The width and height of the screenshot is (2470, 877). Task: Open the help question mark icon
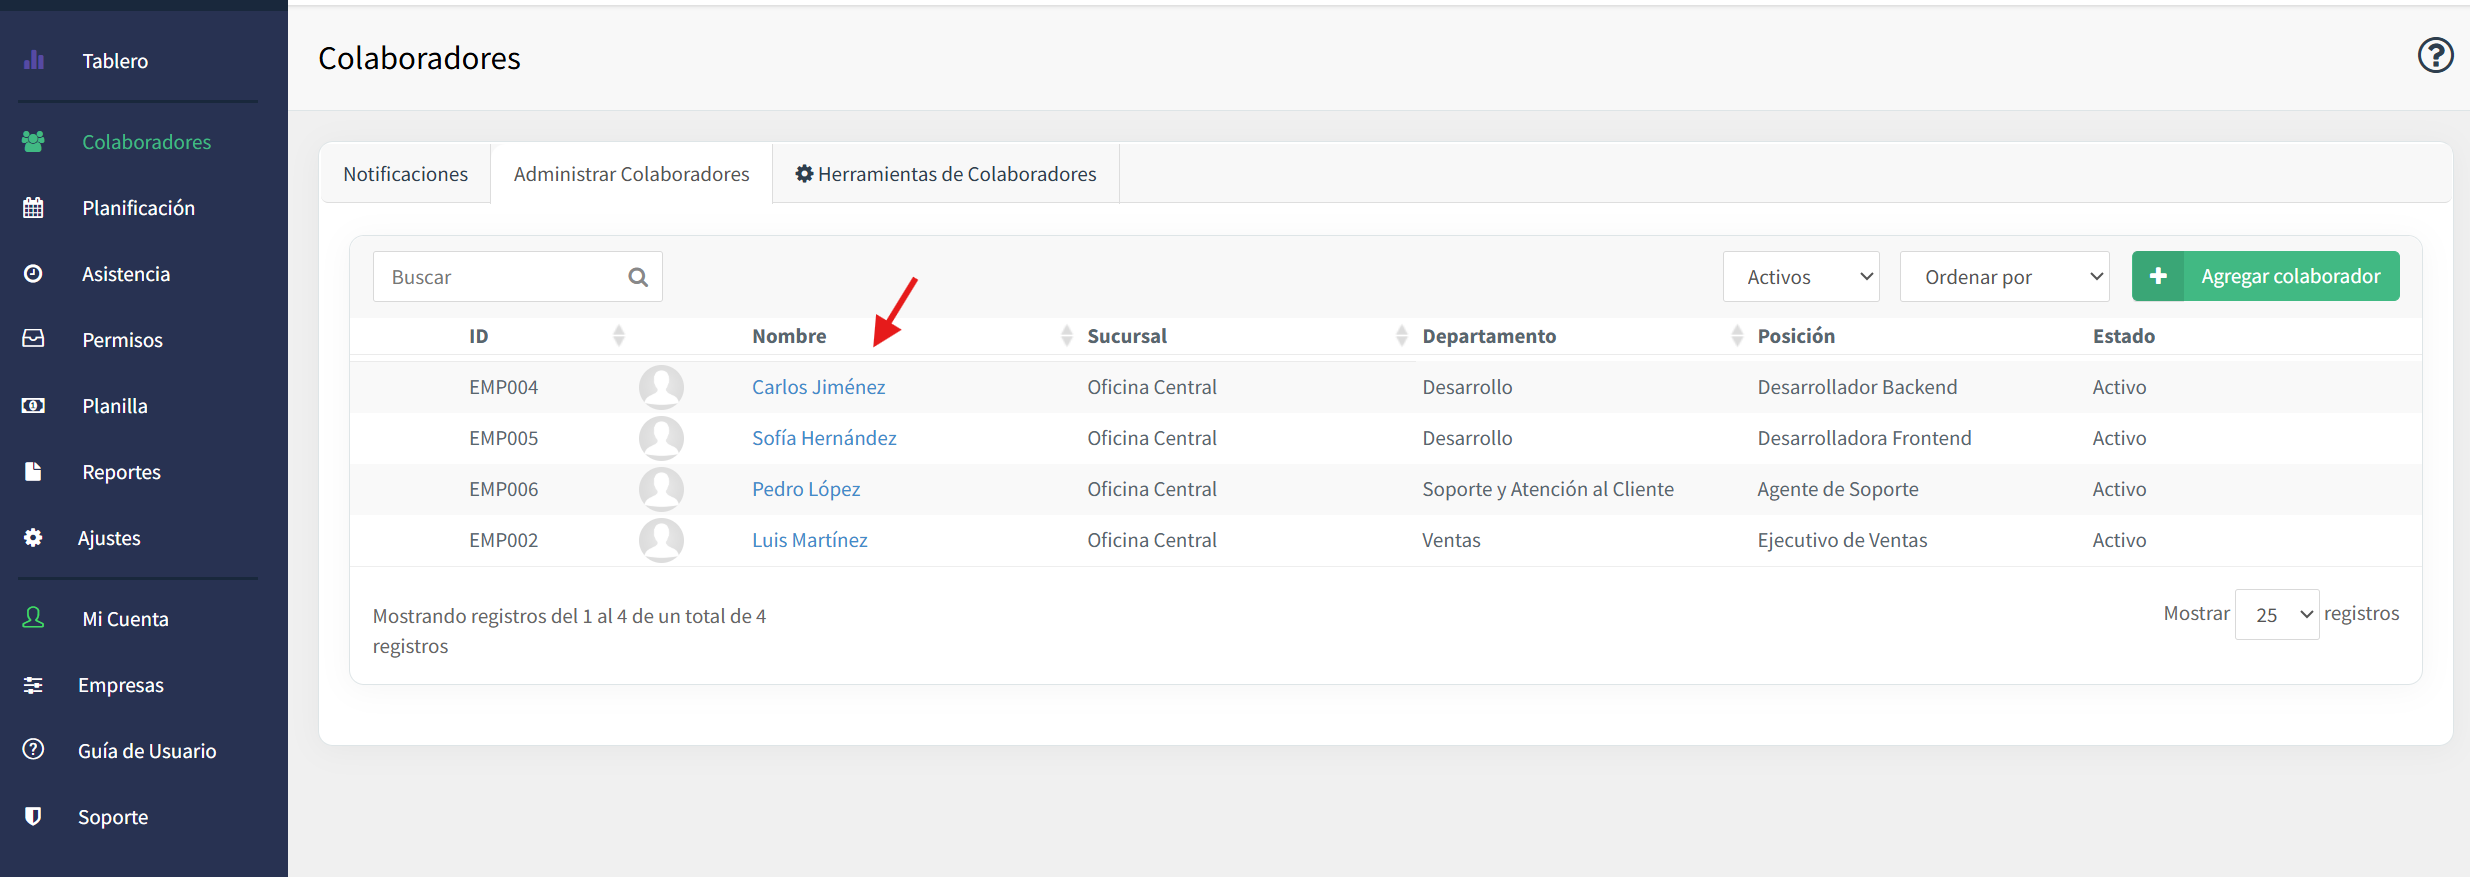click(x=2436, y=55)
